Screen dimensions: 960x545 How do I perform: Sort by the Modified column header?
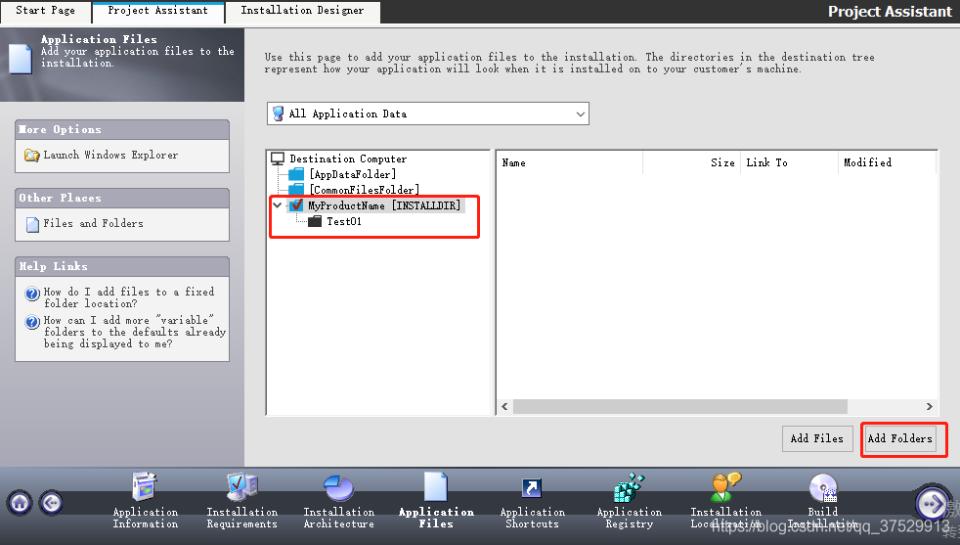click(x=887, y=163)
